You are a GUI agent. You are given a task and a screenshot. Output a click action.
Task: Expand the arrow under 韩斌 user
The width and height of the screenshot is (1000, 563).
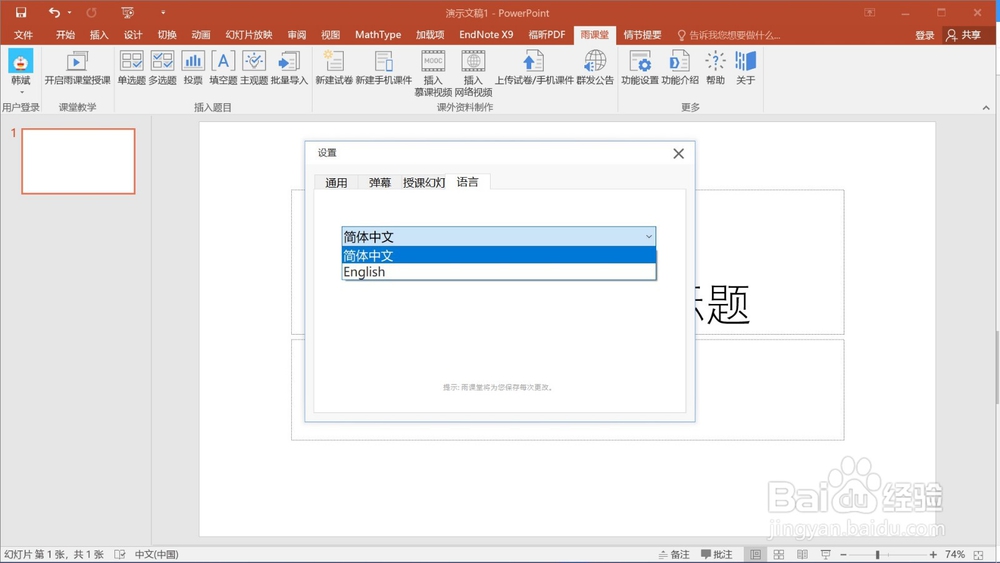[x=21, y=92]
